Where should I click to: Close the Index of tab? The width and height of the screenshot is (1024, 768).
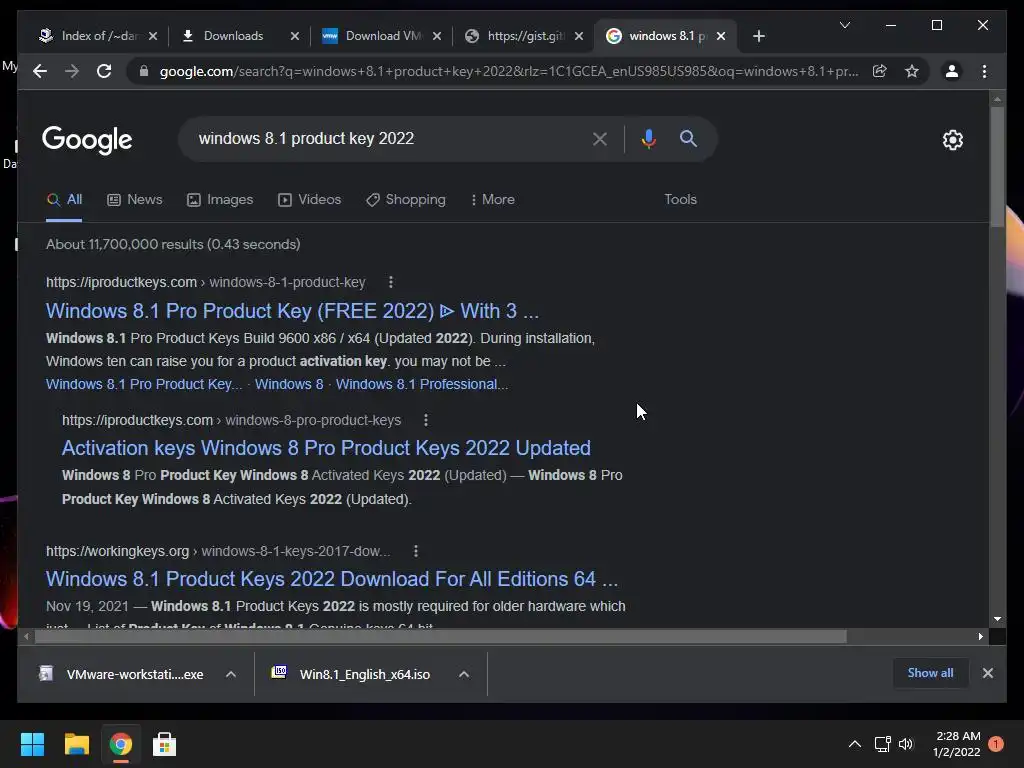153,36
